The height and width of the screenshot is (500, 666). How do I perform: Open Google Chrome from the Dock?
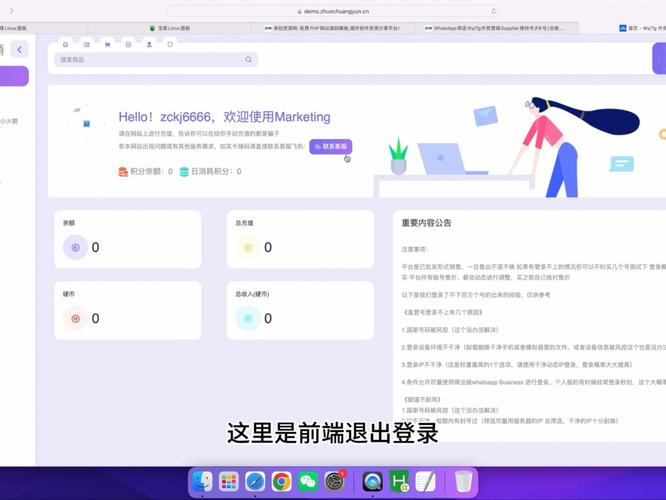click(281, 482)
